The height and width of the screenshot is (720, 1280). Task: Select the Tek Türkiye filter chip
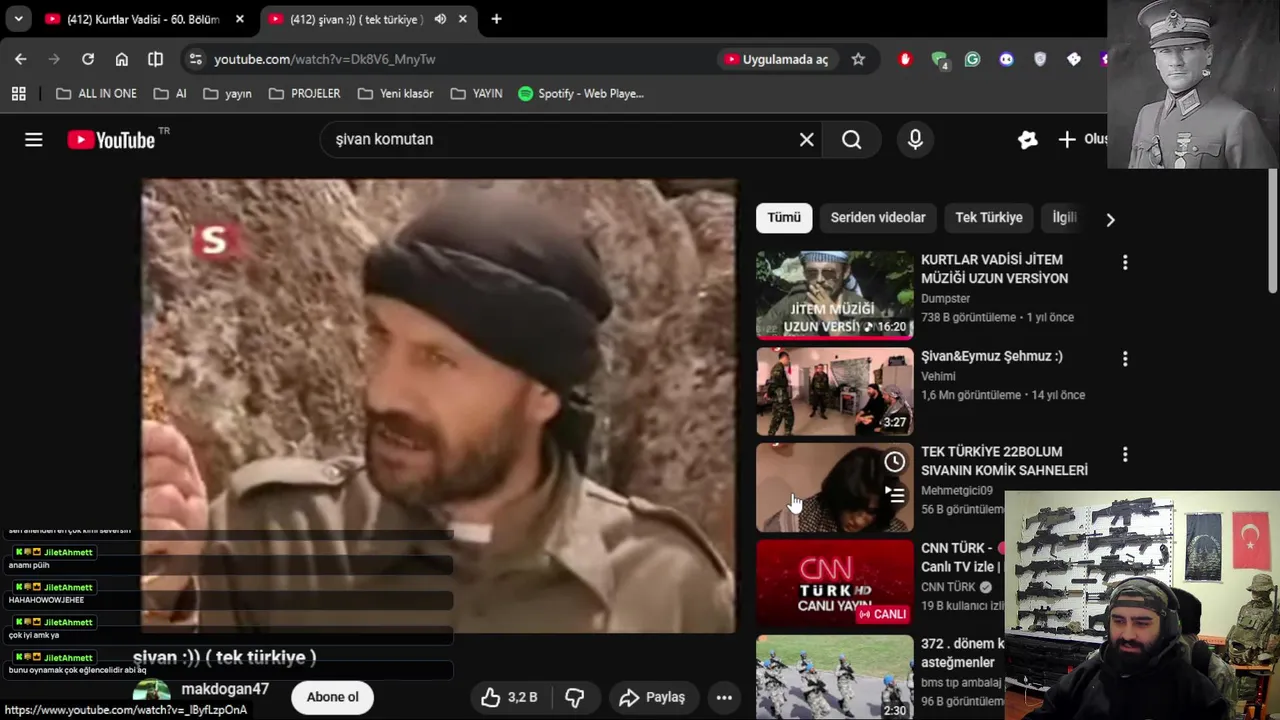(x=989, y=217)
